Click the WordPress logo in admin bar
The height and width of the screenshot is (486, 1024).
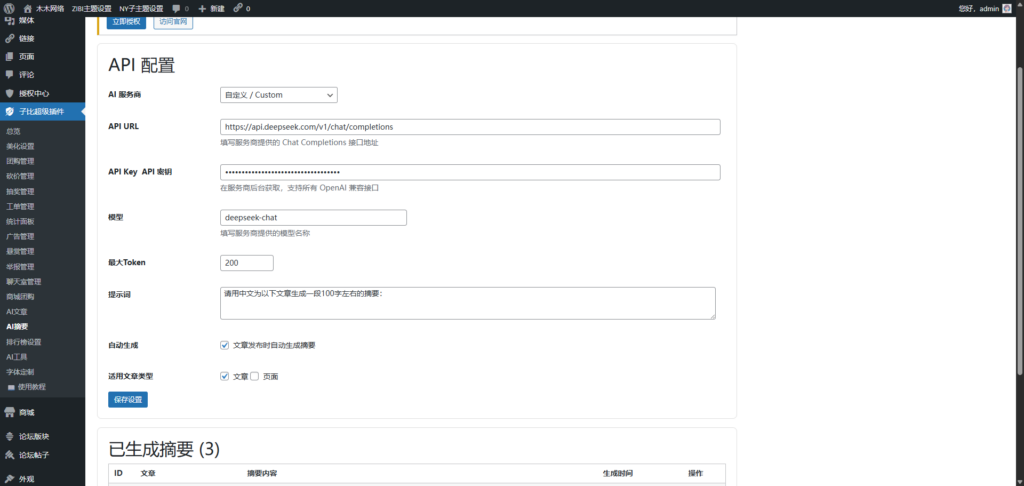coord(9,8)
